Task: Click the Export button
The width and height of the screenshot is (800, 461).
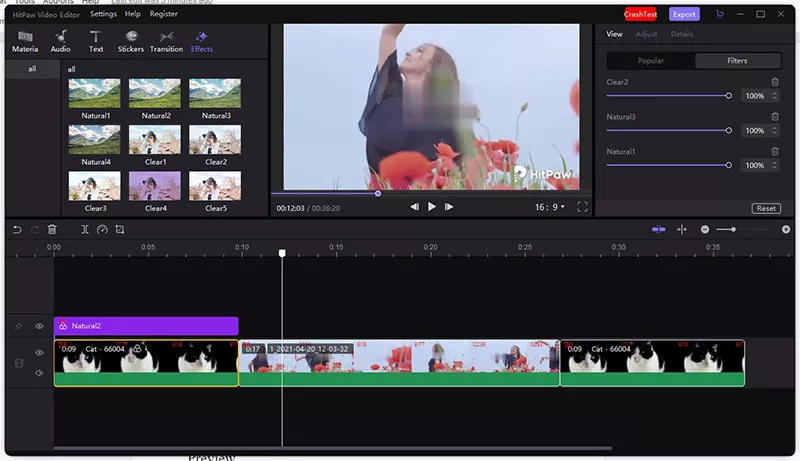Action: (x=684, y=14)
